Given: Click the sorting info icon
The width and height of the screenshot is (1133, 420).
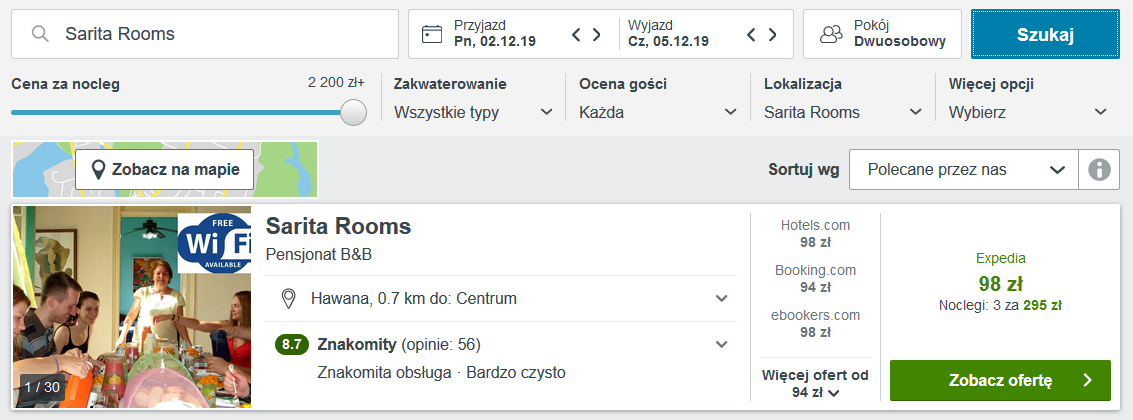Looking at the screenshot, I should point(1099,170).
